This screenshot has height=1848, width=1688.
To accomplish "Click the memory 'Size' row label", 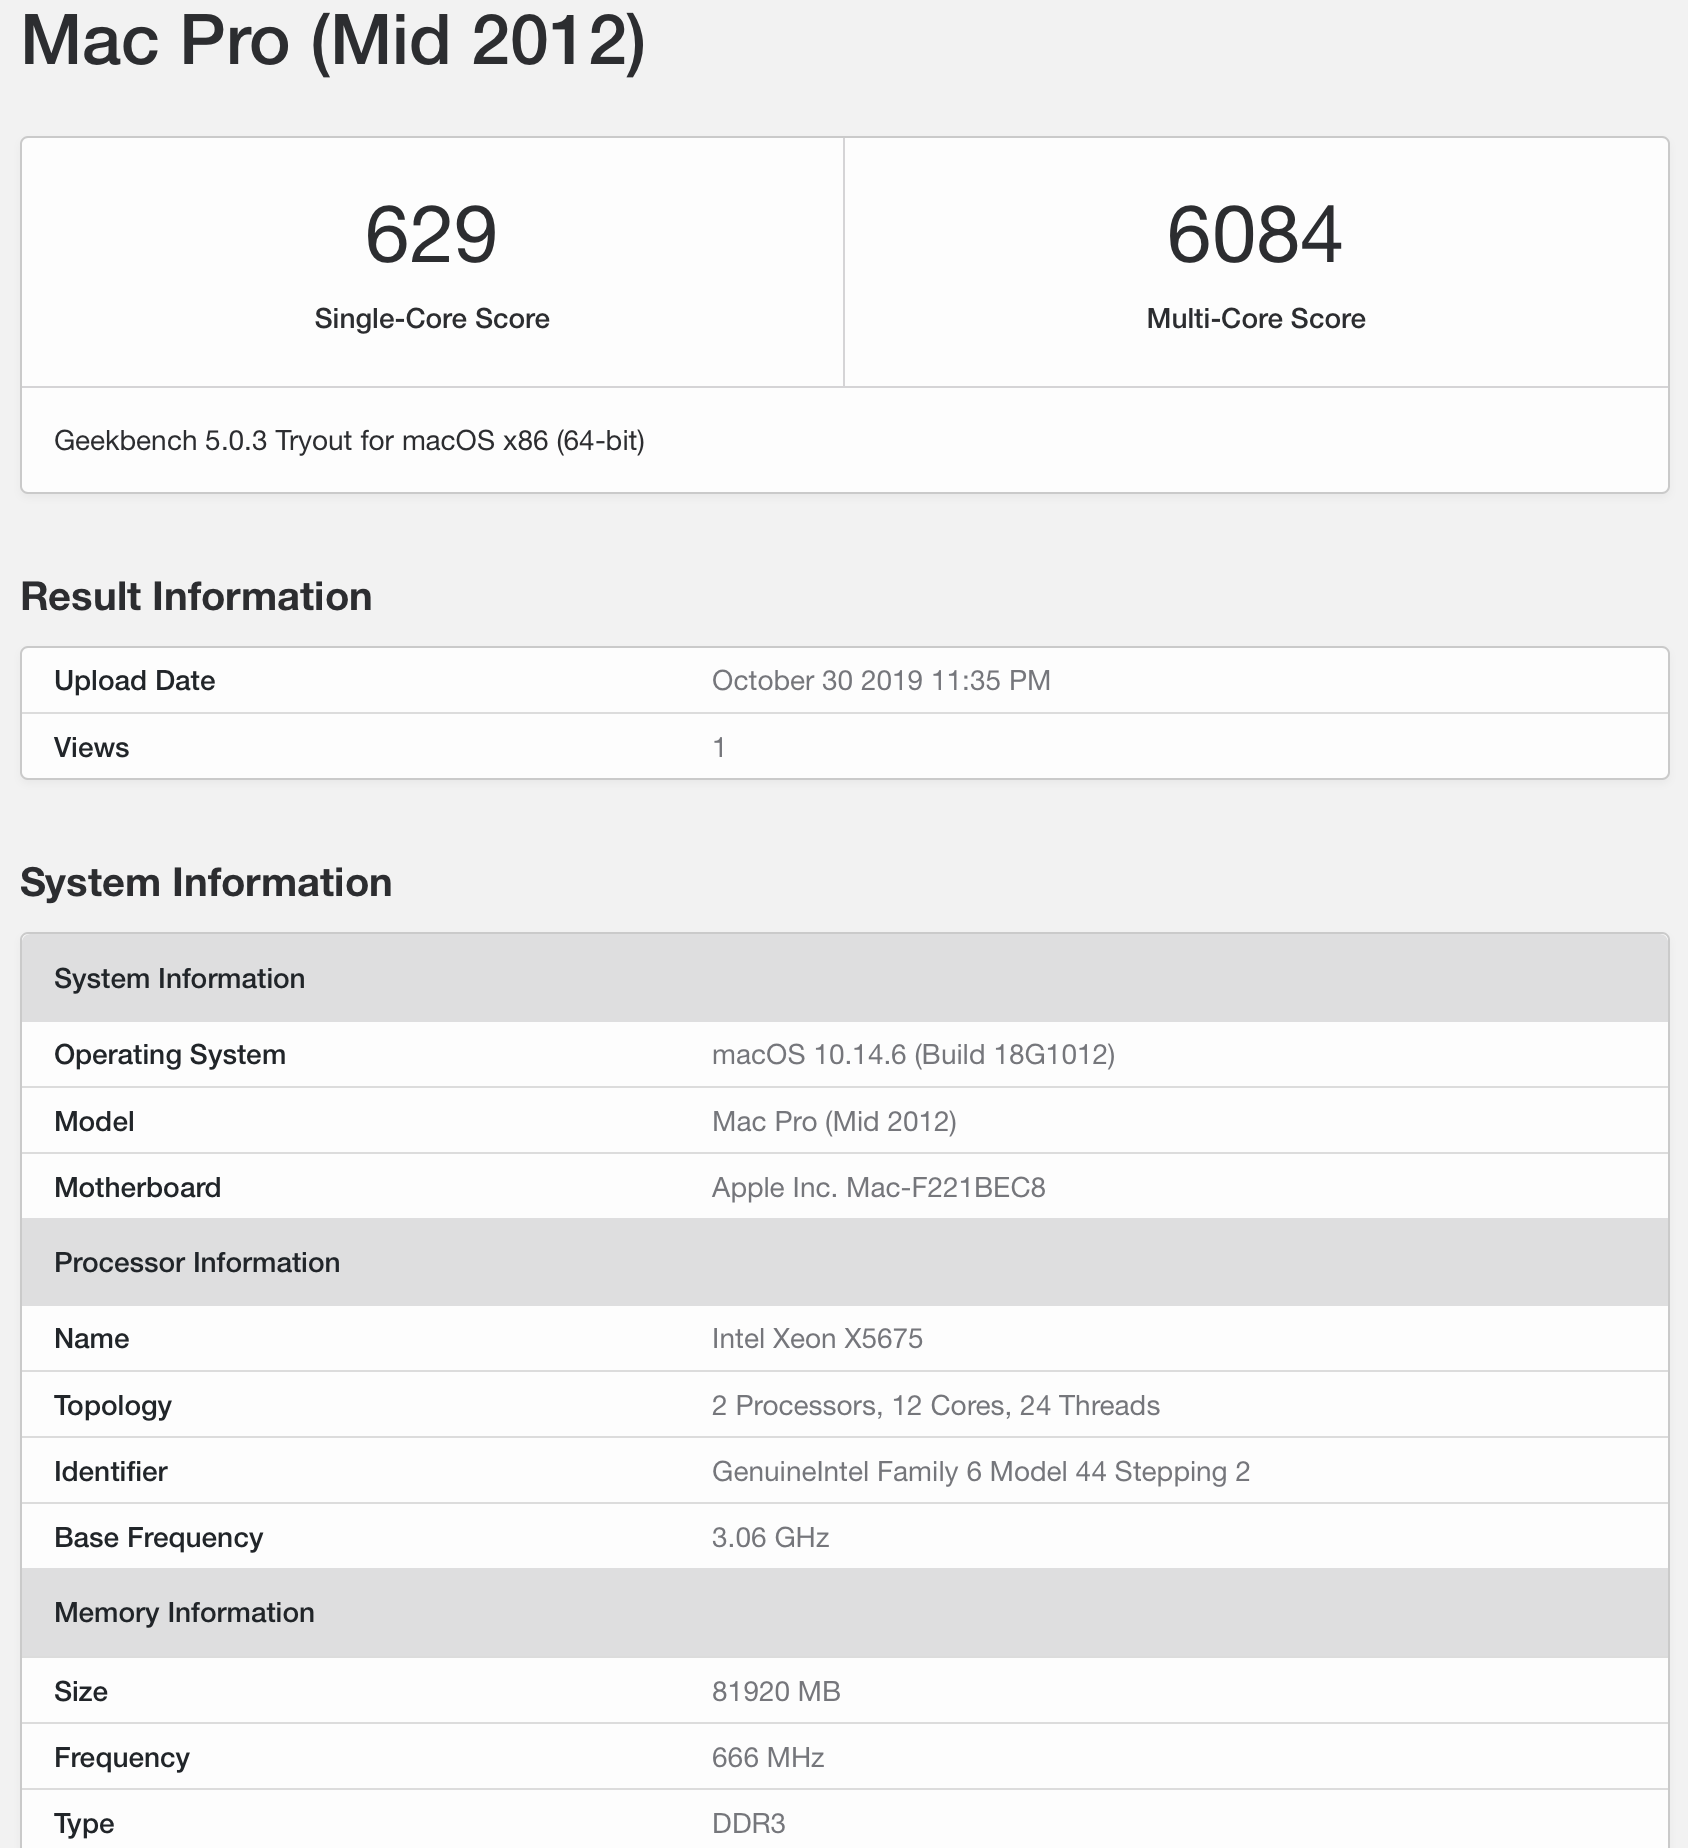I will coord(81,1692).
